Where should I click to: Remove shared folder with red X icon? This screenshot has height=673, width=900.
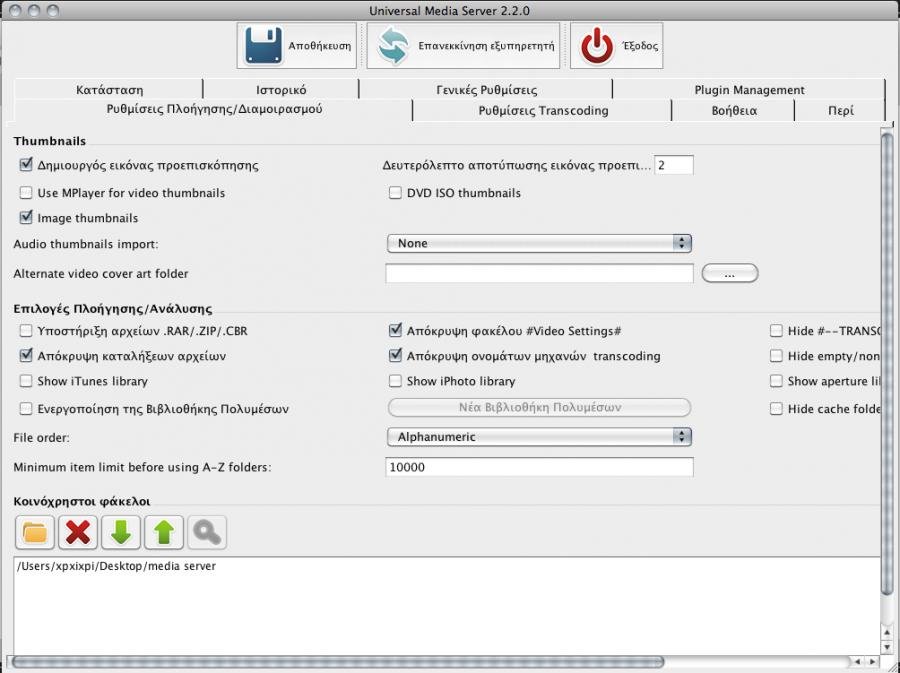click(x=78, y=532)
